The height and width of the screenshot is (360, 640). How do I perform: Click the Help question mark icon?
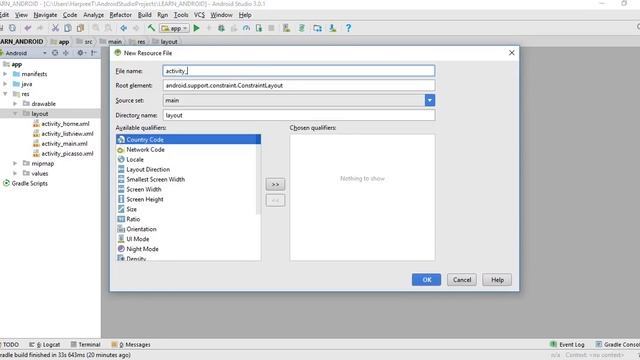coord(348,28)
